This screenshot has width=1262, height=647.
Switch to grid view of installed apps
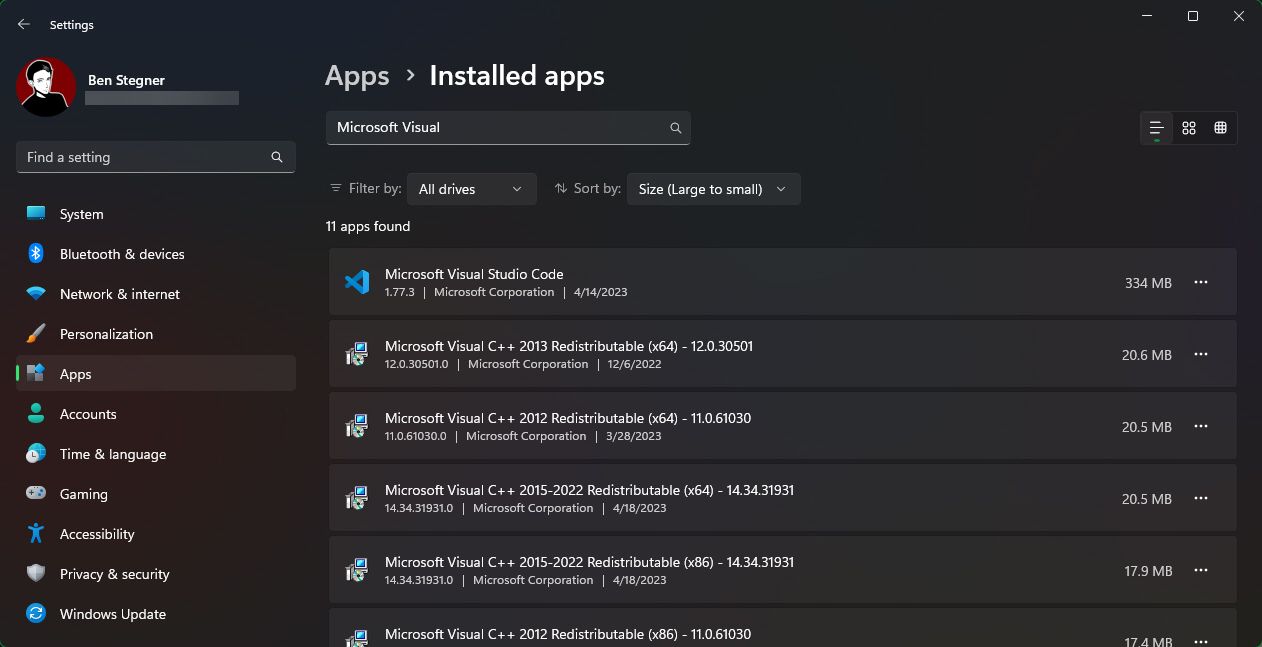coord(1188,127)
